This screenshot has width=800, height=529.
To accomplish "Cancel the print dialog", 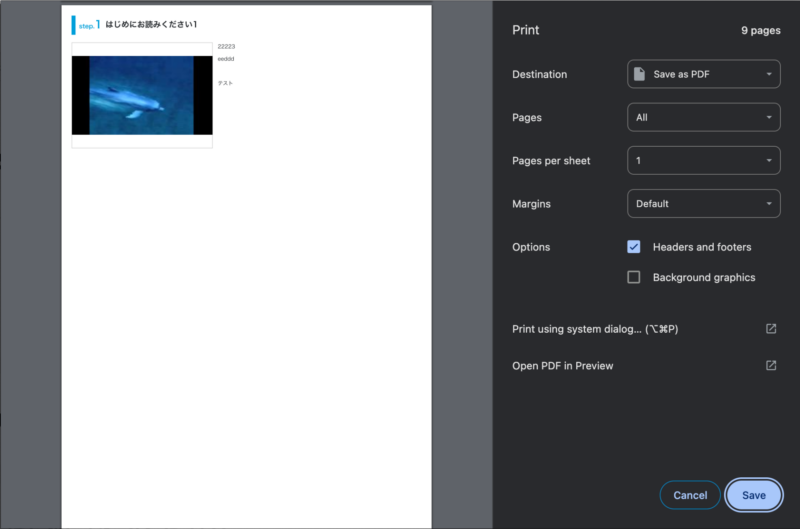I will pos(690,495).
